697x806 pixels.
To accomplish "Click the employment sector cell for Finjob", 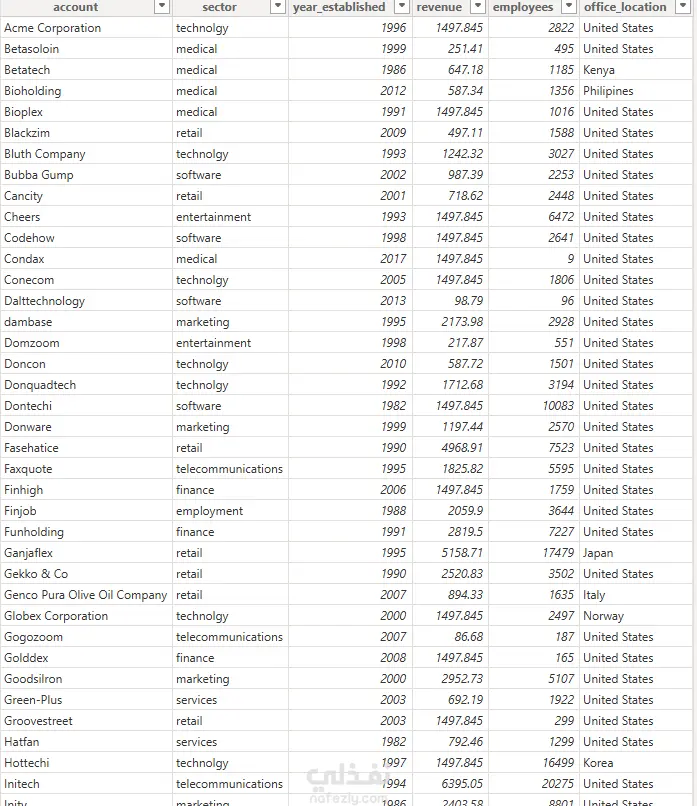I will point(230,511).
